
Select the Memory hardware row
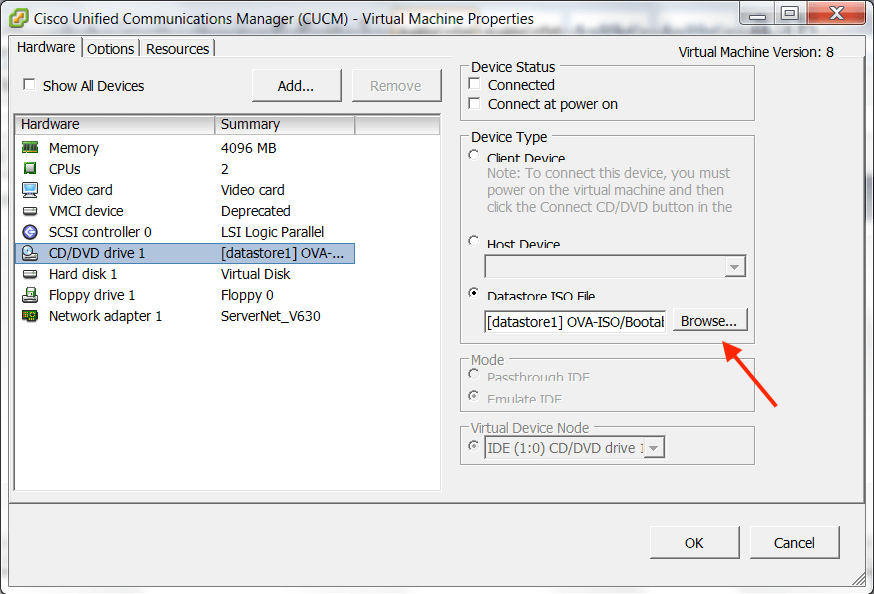pyautogui.click(x=185, y=148)
